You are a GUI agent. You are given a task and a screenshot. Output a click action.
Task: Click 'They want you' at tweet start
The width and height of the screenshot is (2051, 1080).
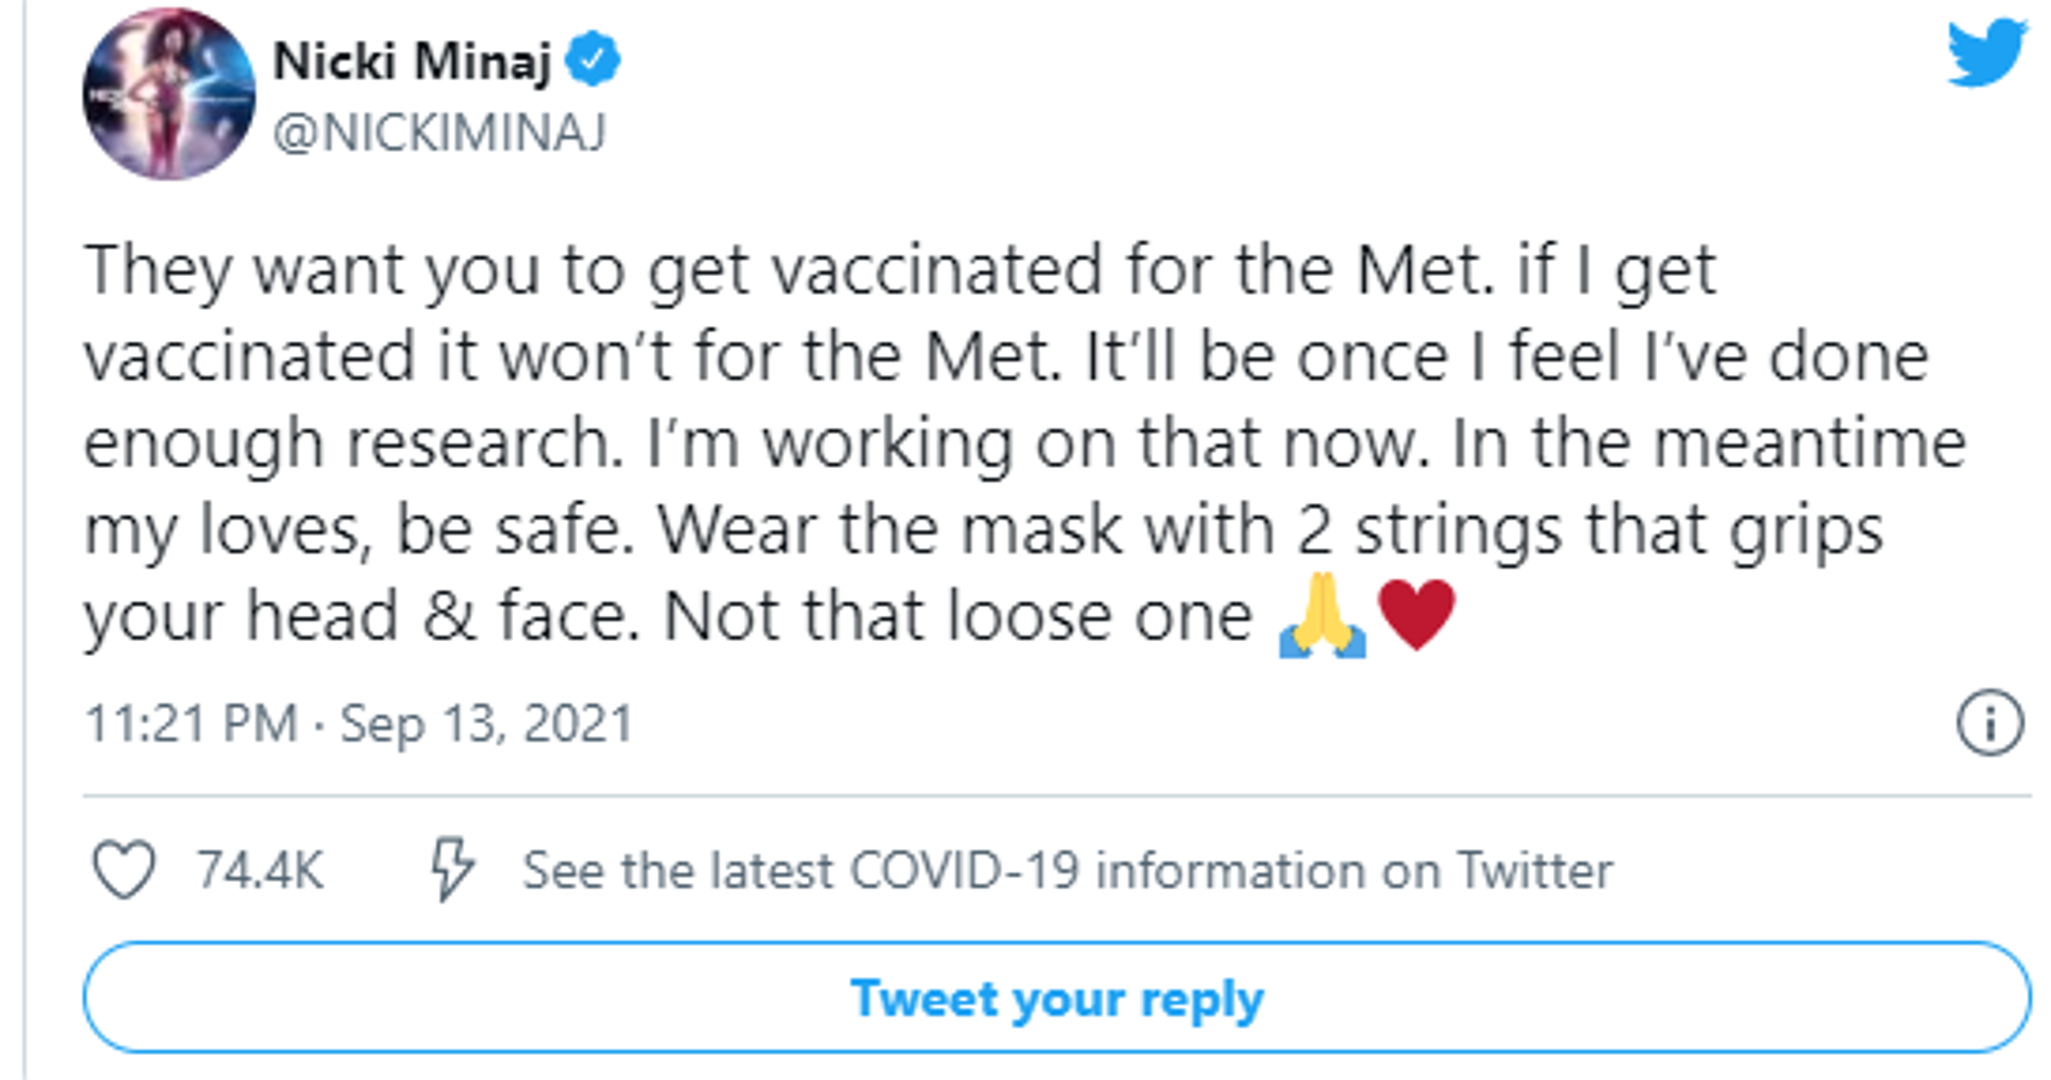coord(312,270)
